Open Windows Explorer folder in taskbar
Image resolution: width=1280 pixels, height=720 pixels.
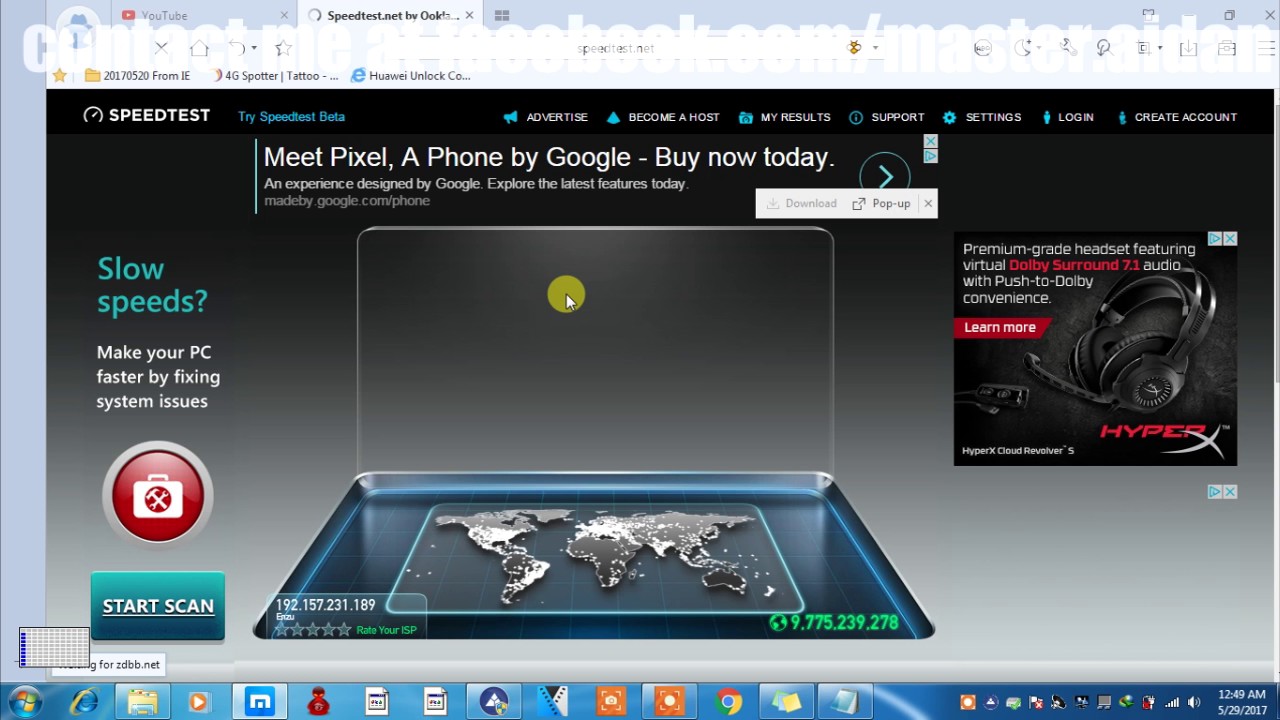142,702
